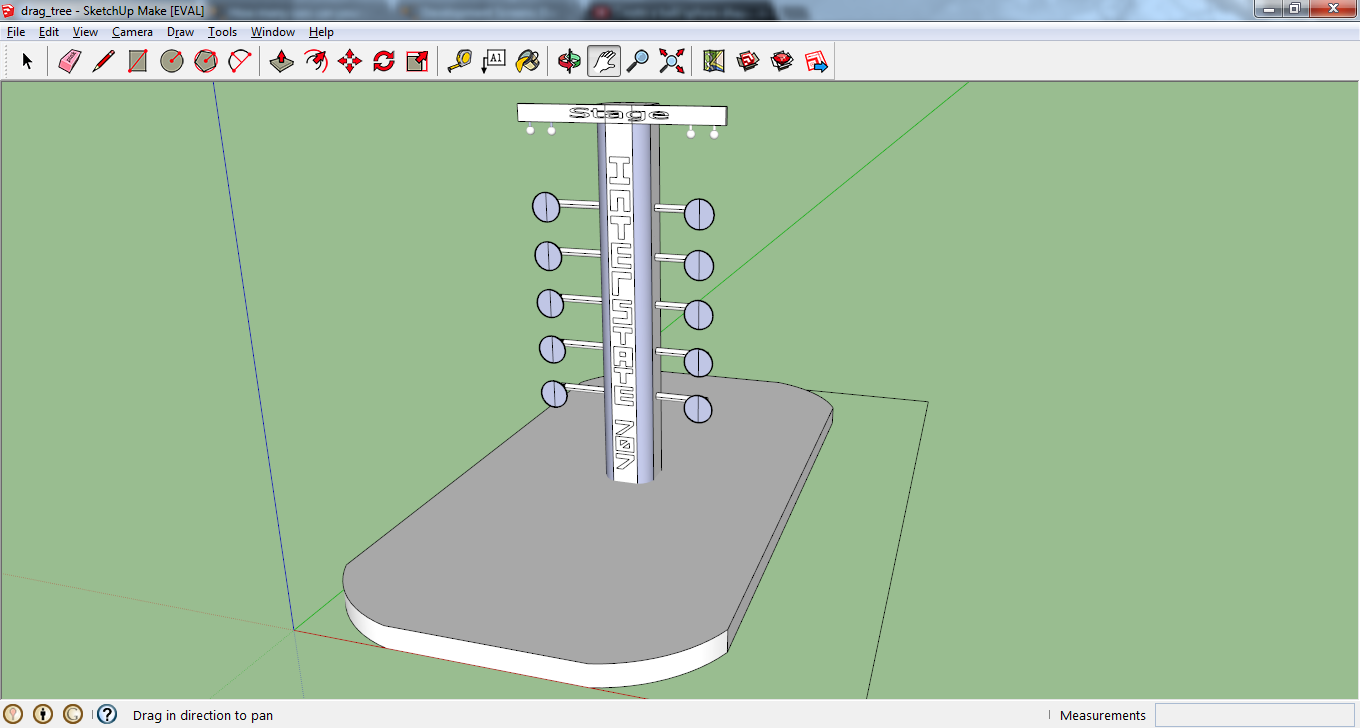This screenshot has height=728, width=1360.
Task: Open the Edit menu
Action: pos(49,32)
